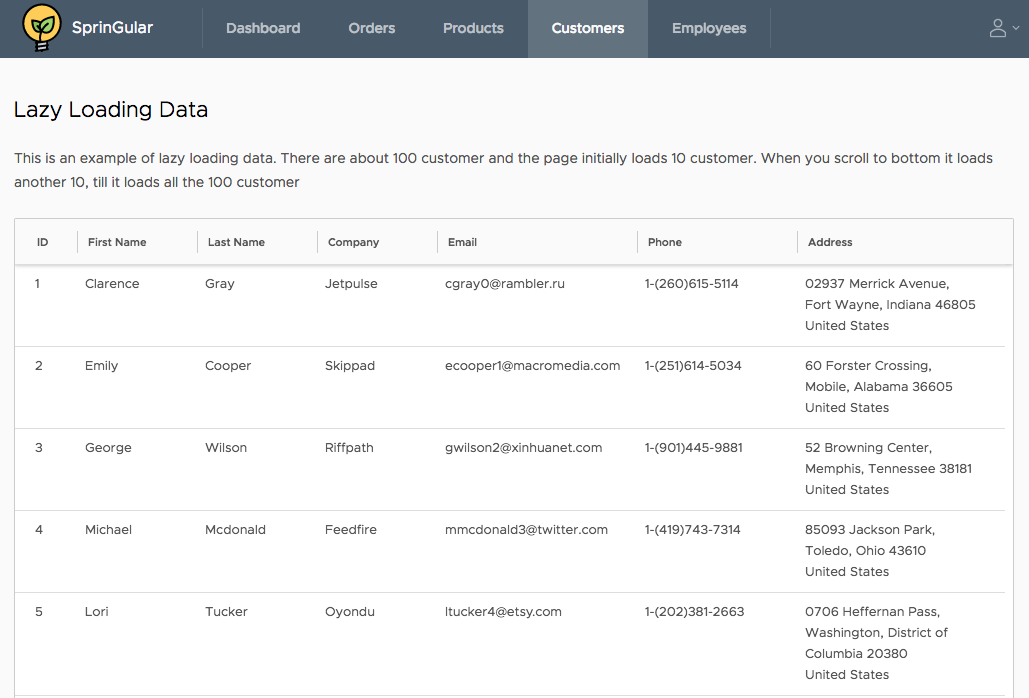Screen dimensions: 1029x698
Task: Select Lori Tucker's Washington address cell
Action: [x=876, y=643]
